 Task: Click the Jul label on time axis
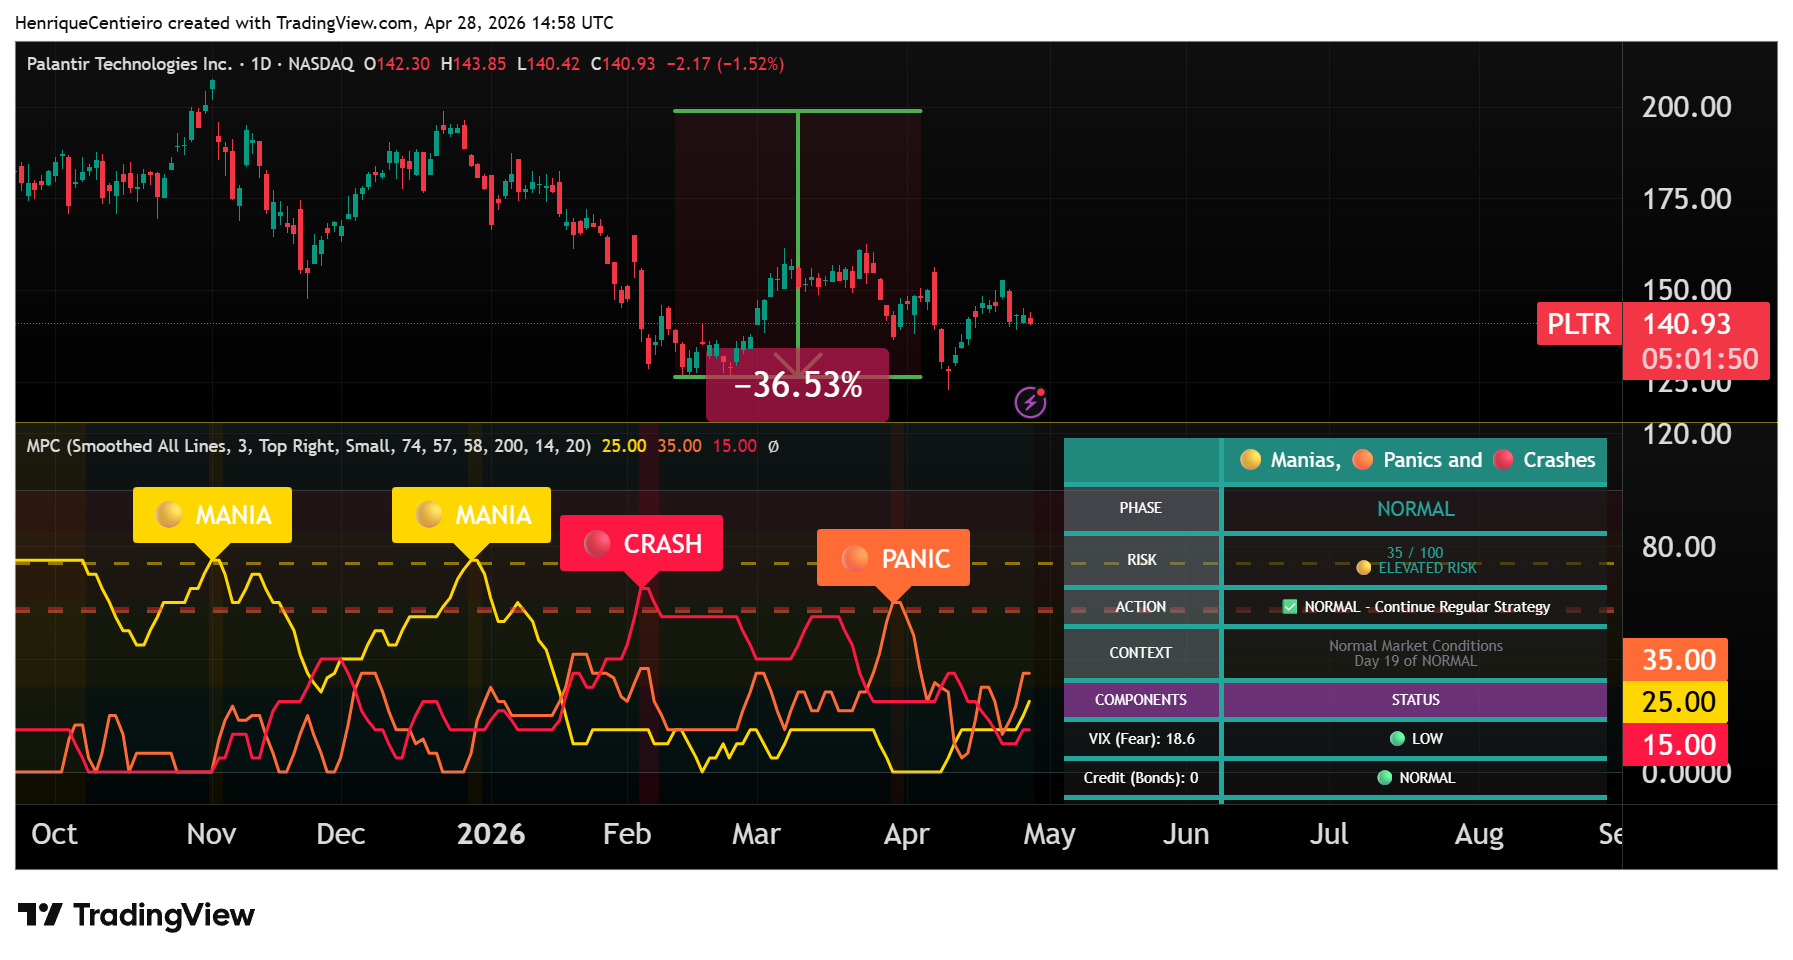click(x=1329, y=834)
